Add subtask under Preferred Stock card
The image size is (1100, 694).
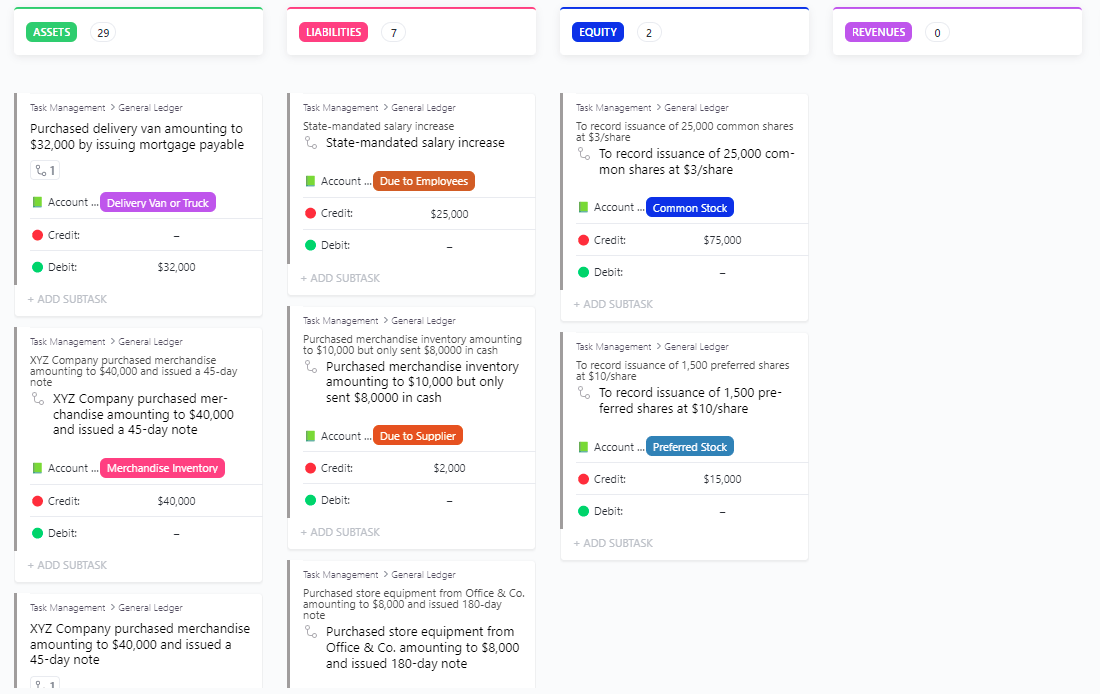tap(613, 543)
